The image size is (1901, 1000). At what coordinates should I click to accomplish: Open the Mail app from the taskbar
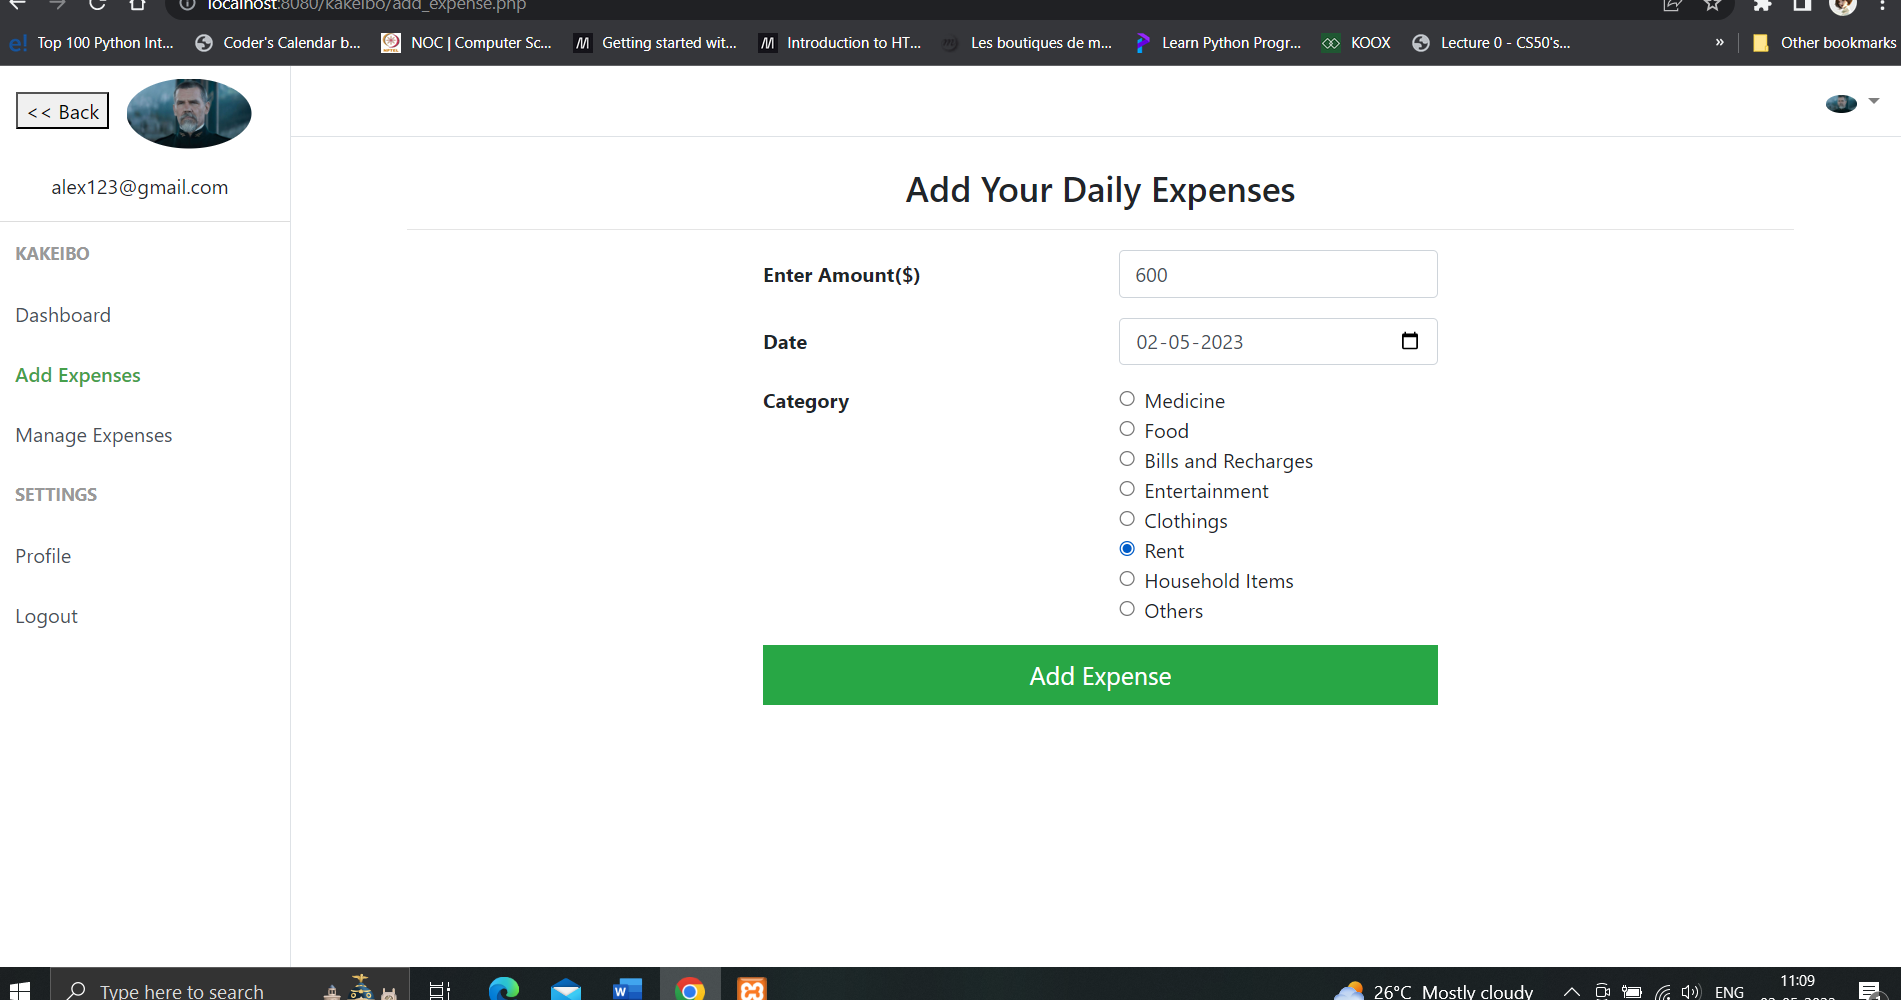tap(566, 989)
